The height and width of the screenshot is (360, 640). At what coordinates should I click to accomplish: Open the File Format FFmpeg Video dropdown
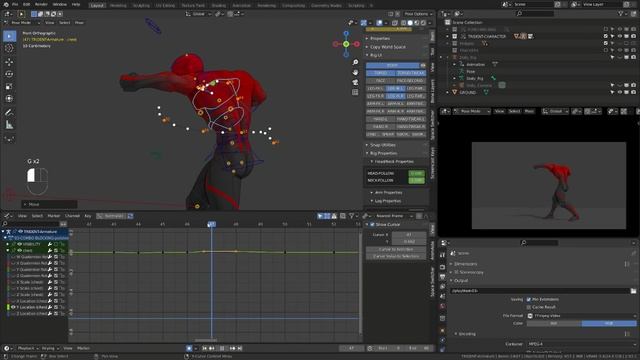click(581, 316)
